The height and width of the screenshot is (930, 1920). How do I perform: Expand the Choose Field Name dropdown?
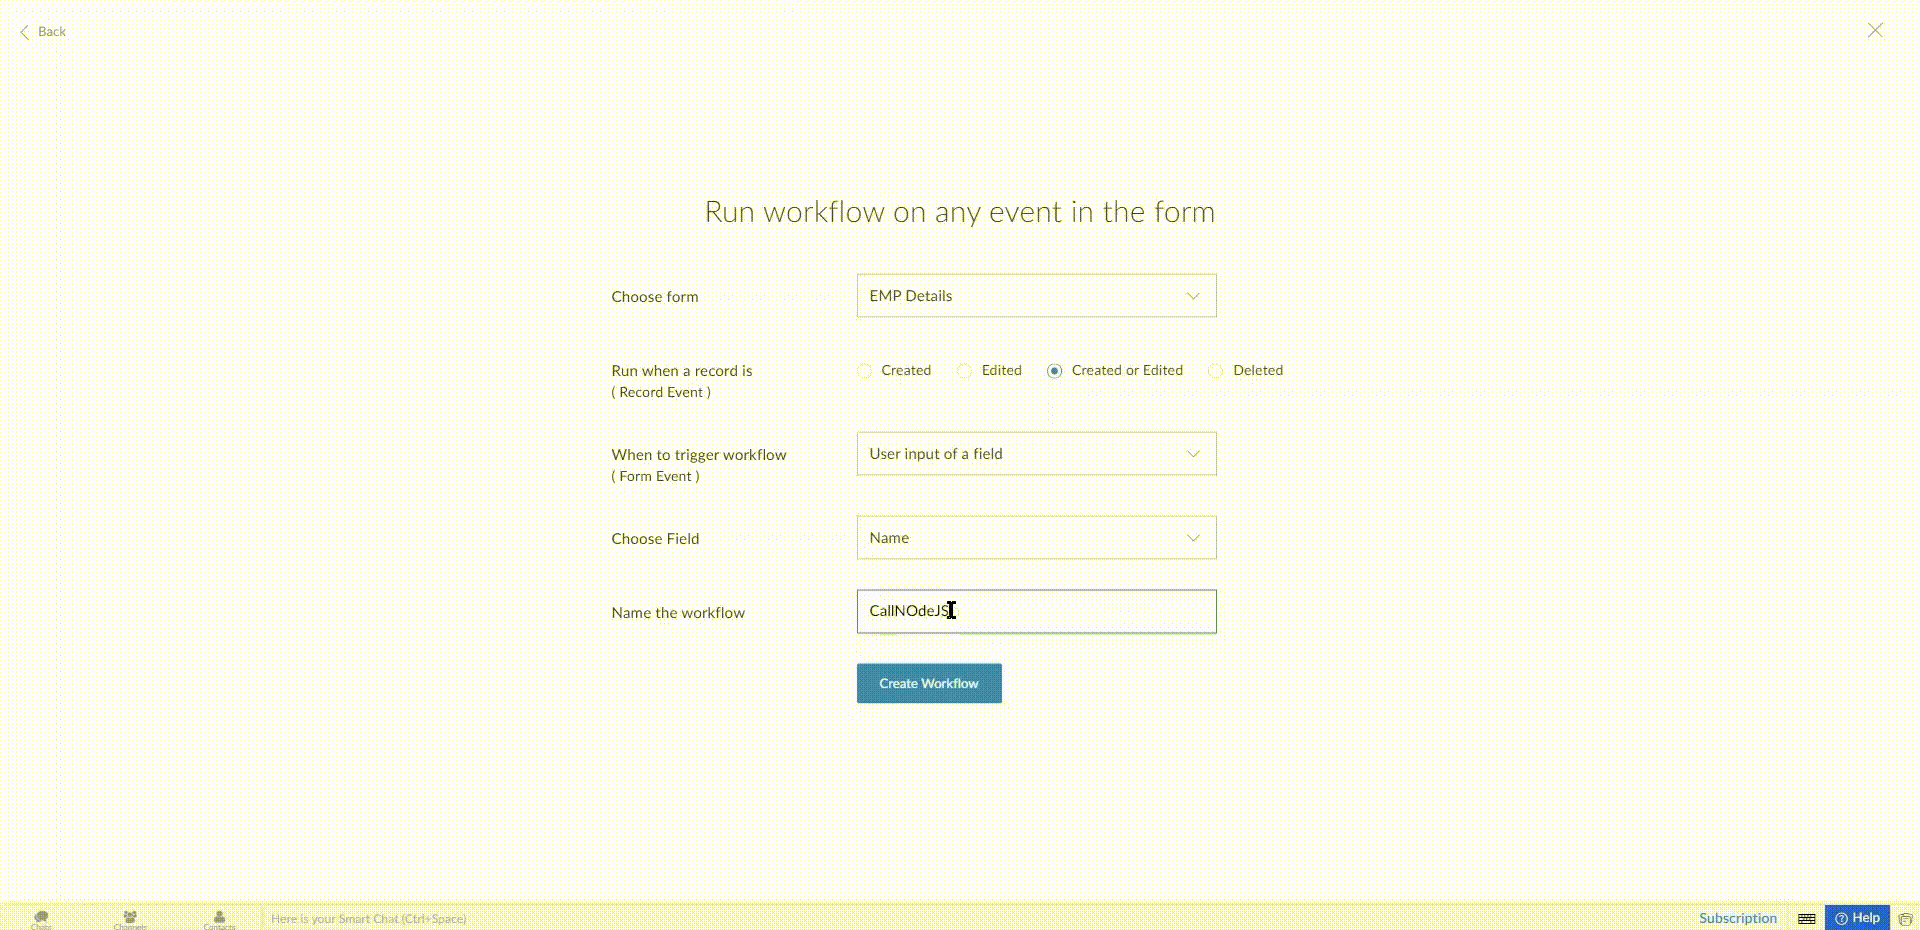1036,538
